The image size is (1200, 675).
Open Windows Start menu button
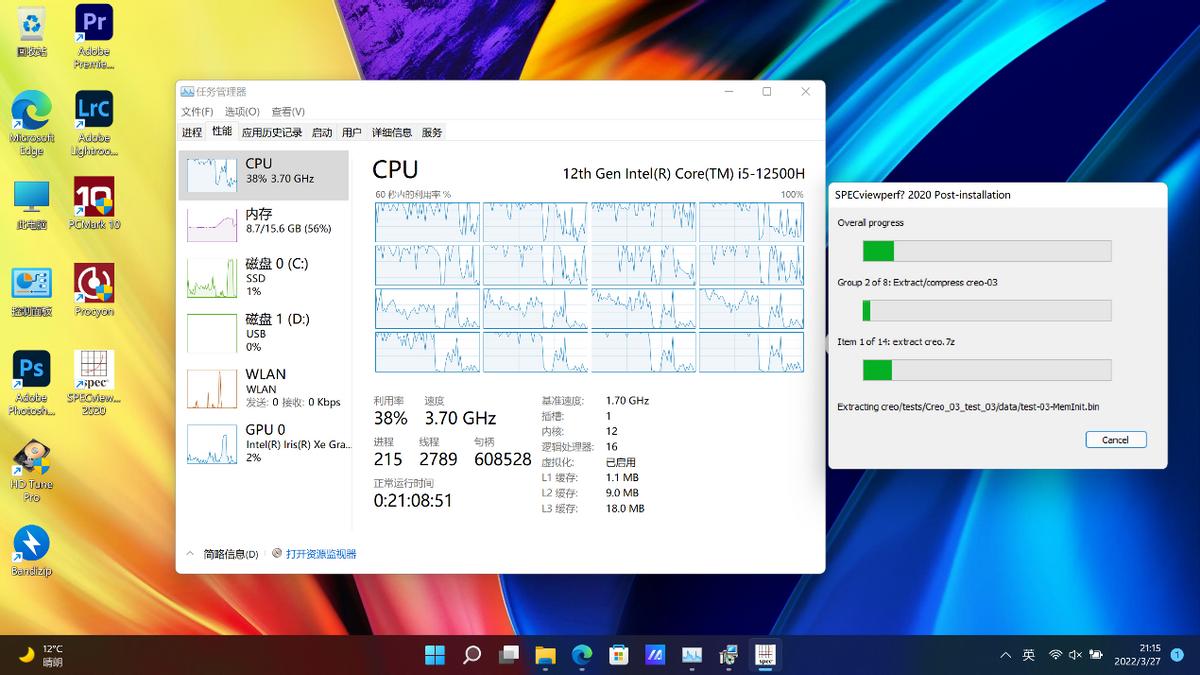click(435, 655)
